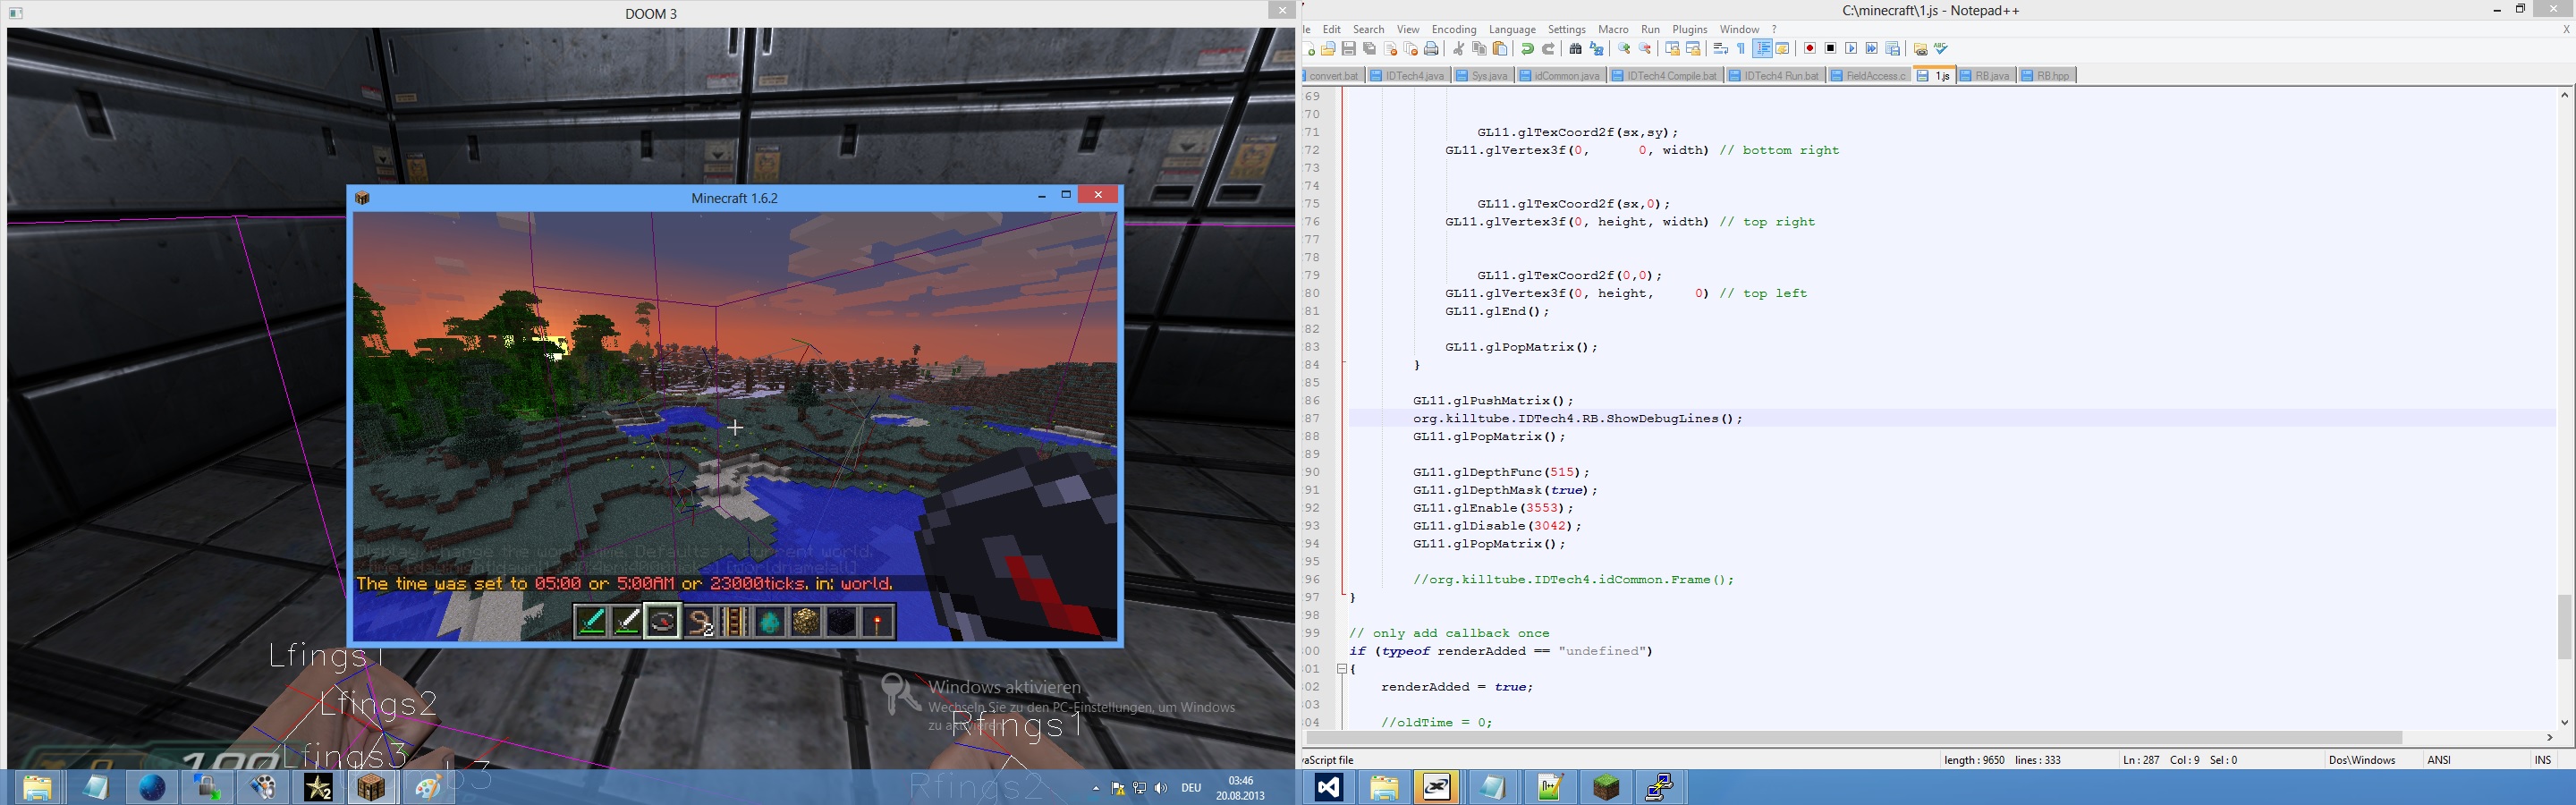2576x805 pixels.
Task: Click the DEU keyboard language indicator
Action: point(1191,788)
